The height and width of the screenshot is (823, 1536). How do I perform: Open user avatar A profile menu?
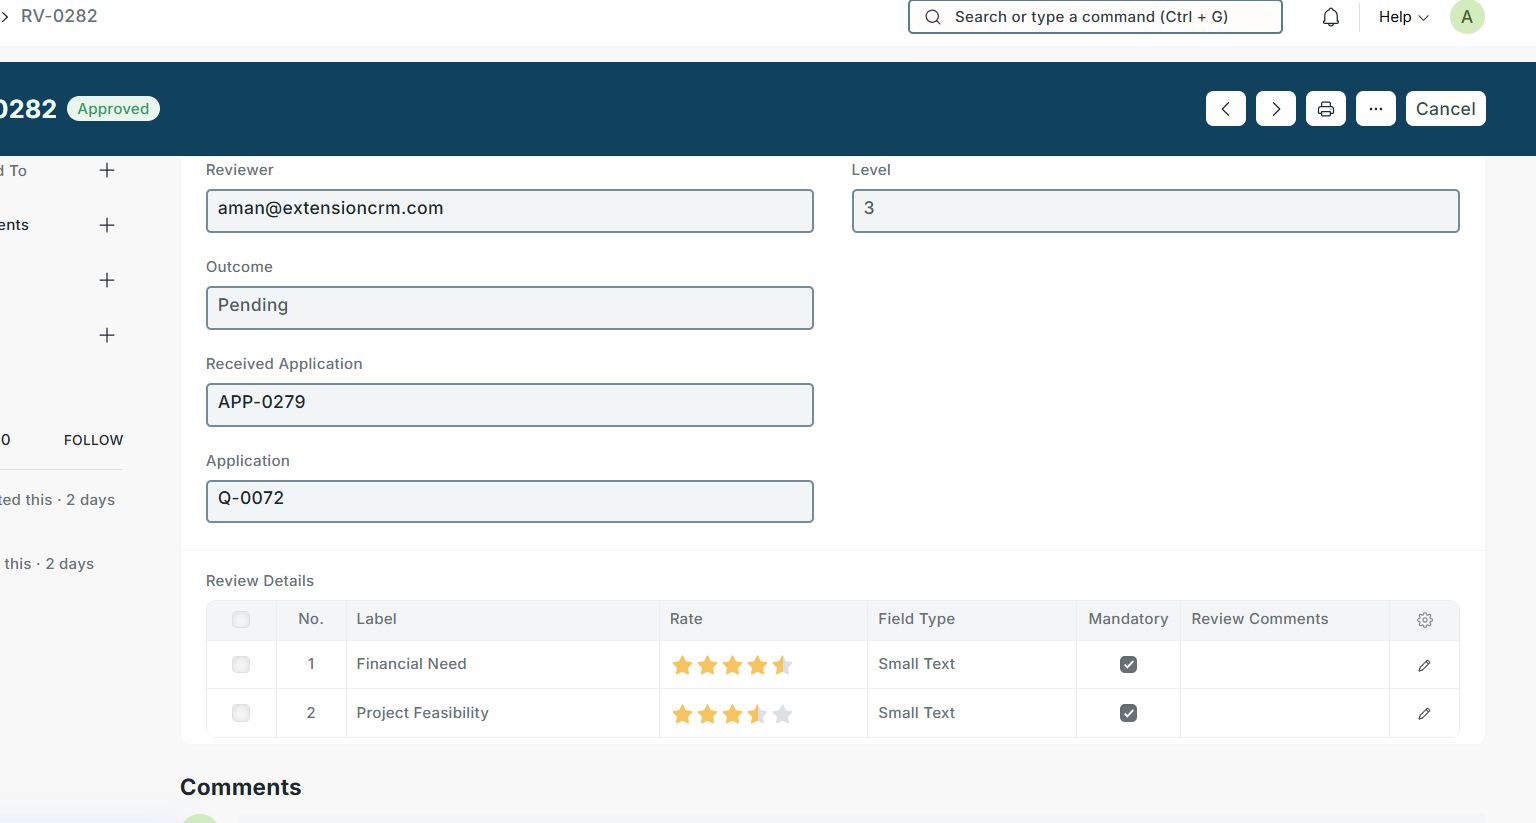[x=1466, y=17]
